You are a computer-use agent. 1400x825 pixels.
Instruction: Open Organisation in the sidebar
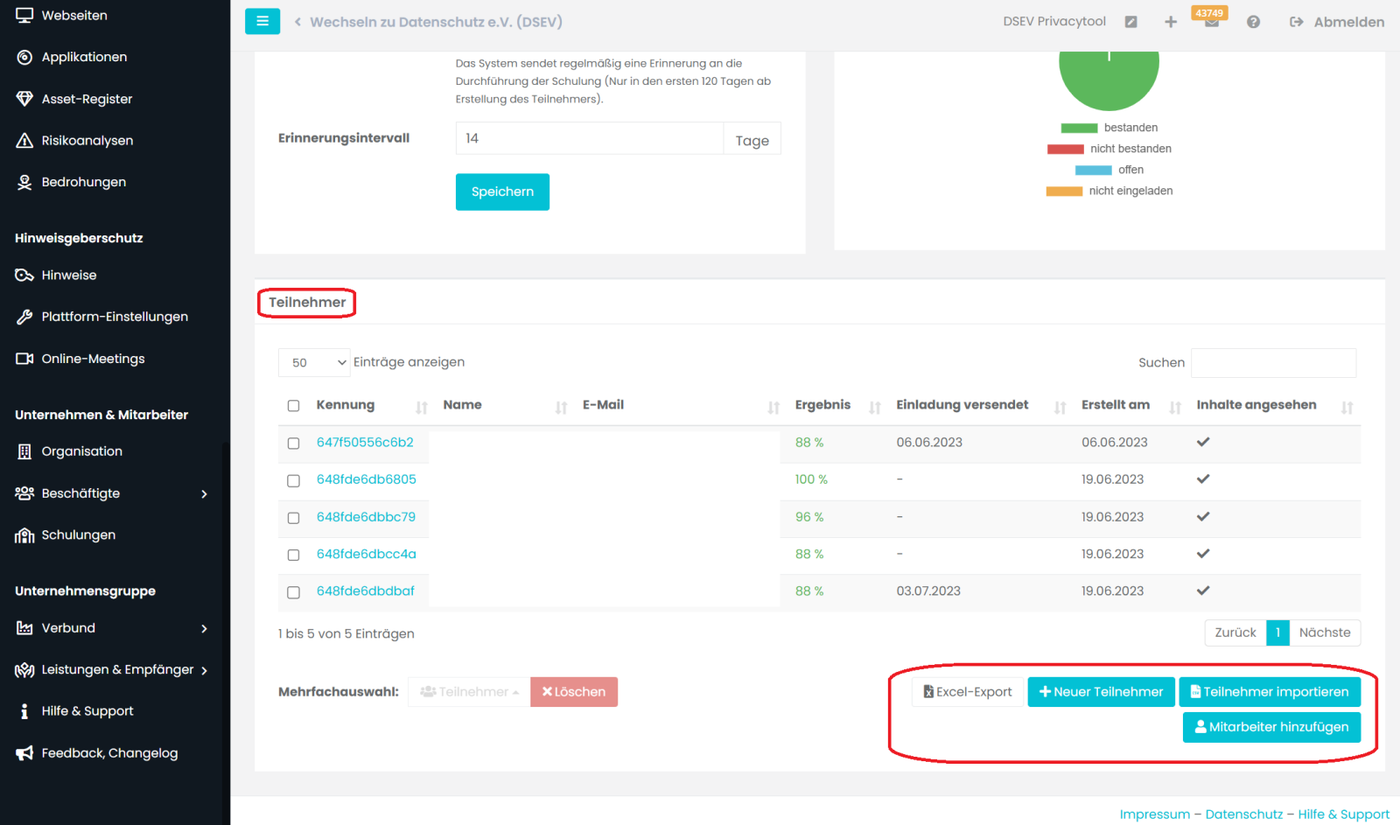82,451
